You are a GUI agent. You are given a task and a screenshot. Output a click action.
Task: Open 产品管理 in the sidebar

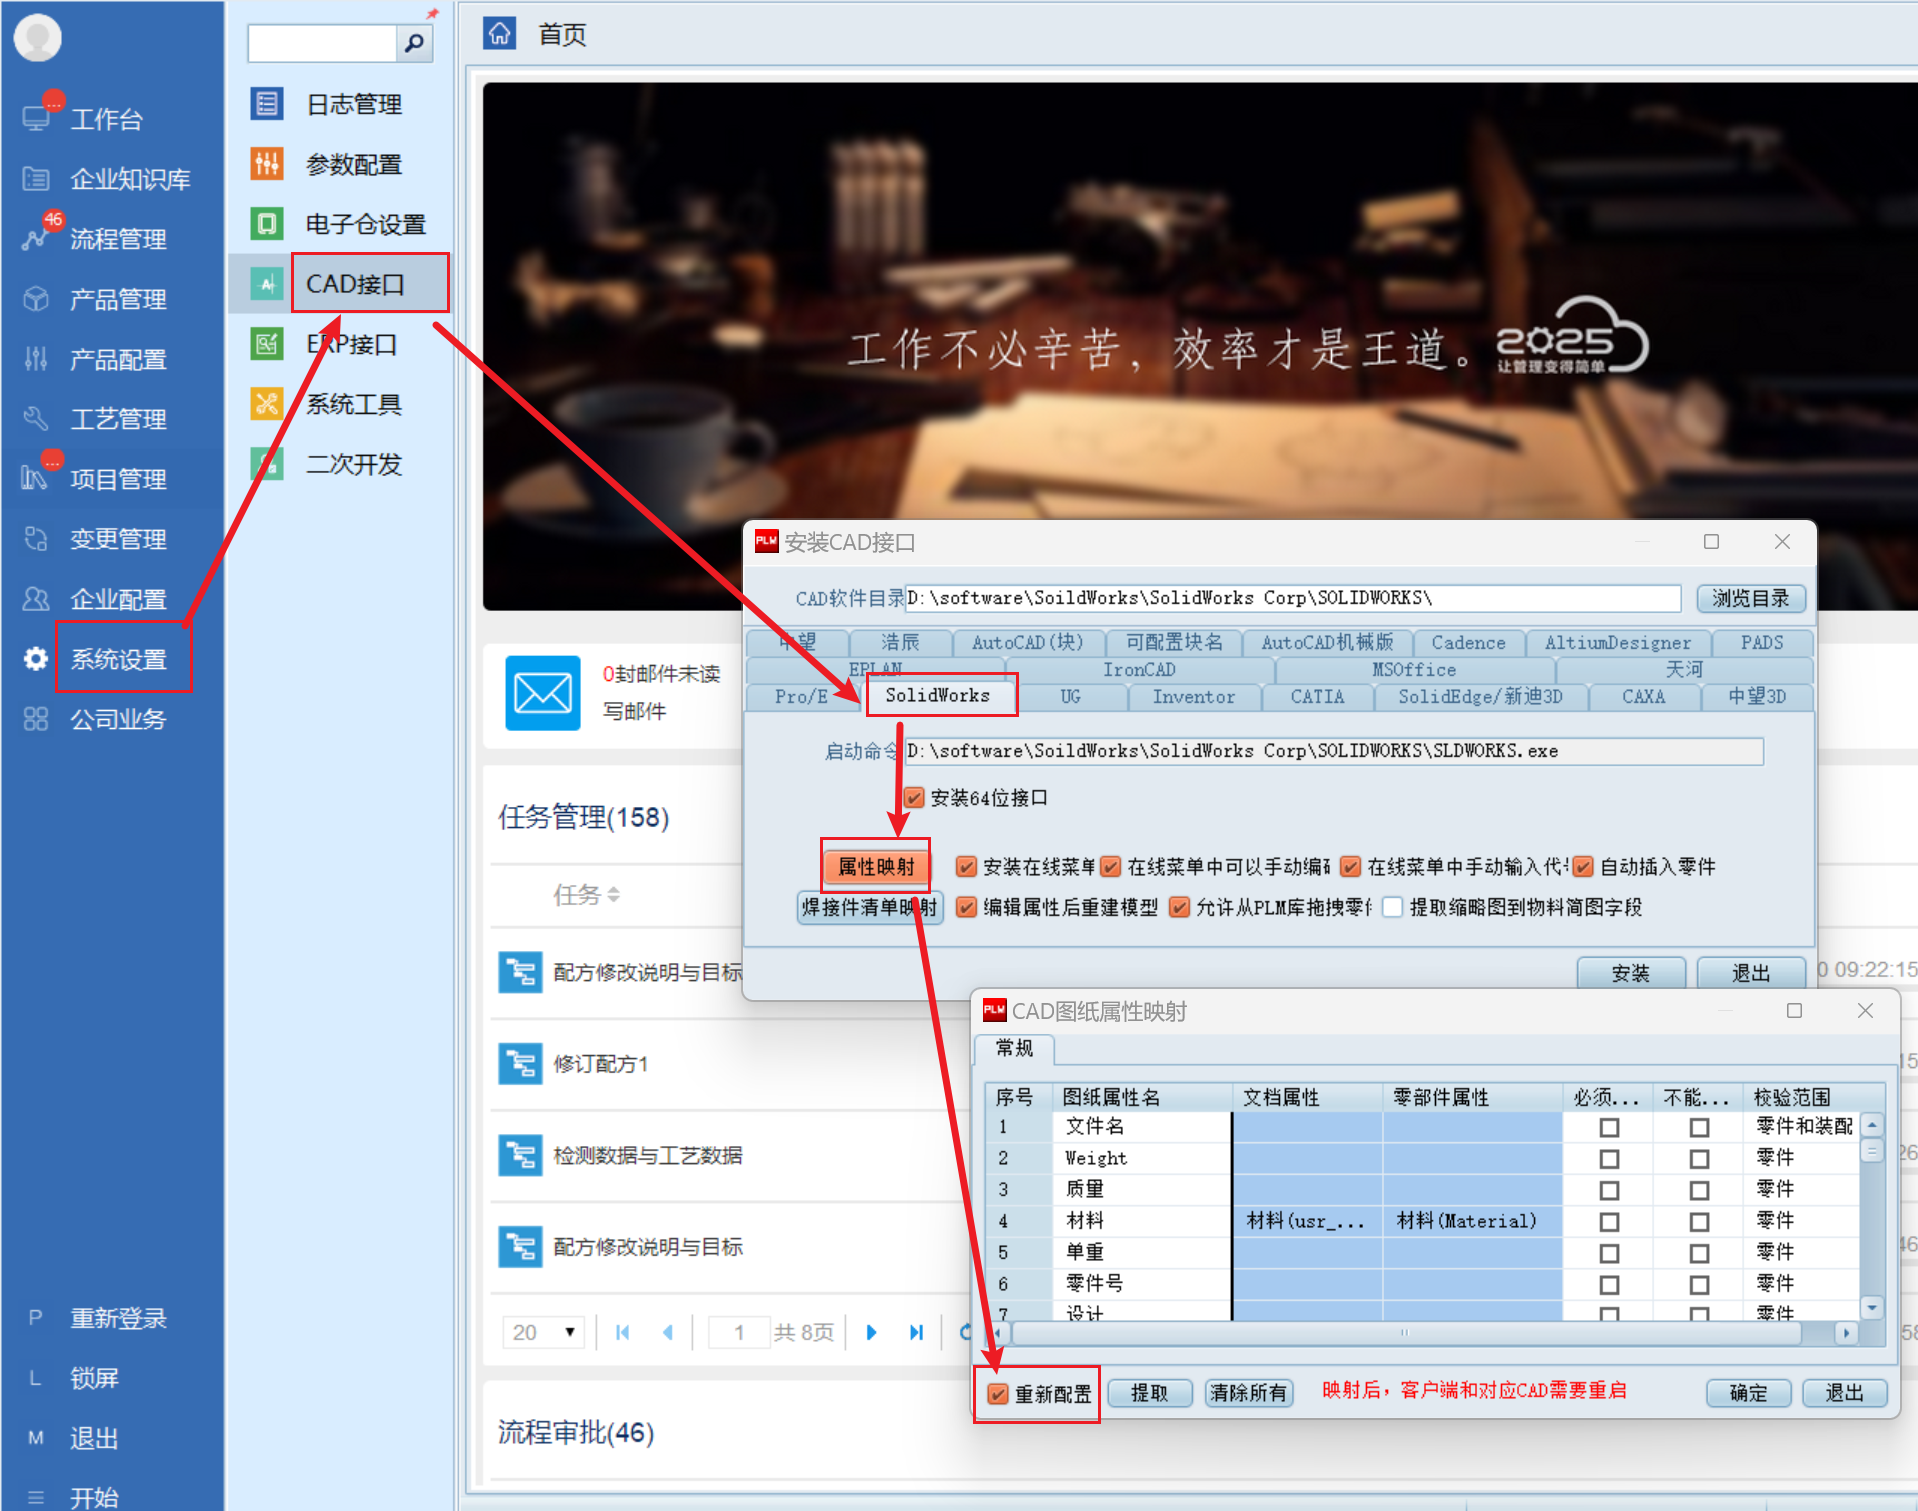pyautogui.click(x=117, y=299)
